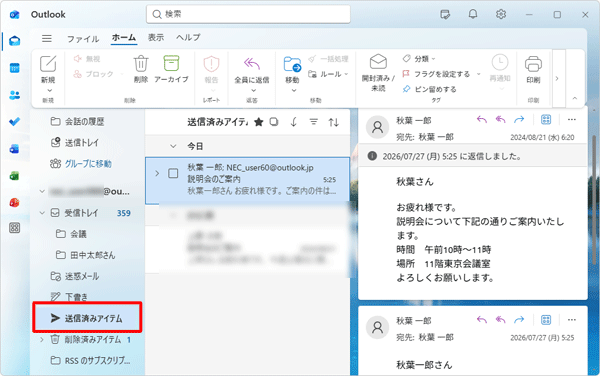The width and height of the screenshot is (600, 376).
Task: Click the 返信しました info banner
Action: (473, 156)
